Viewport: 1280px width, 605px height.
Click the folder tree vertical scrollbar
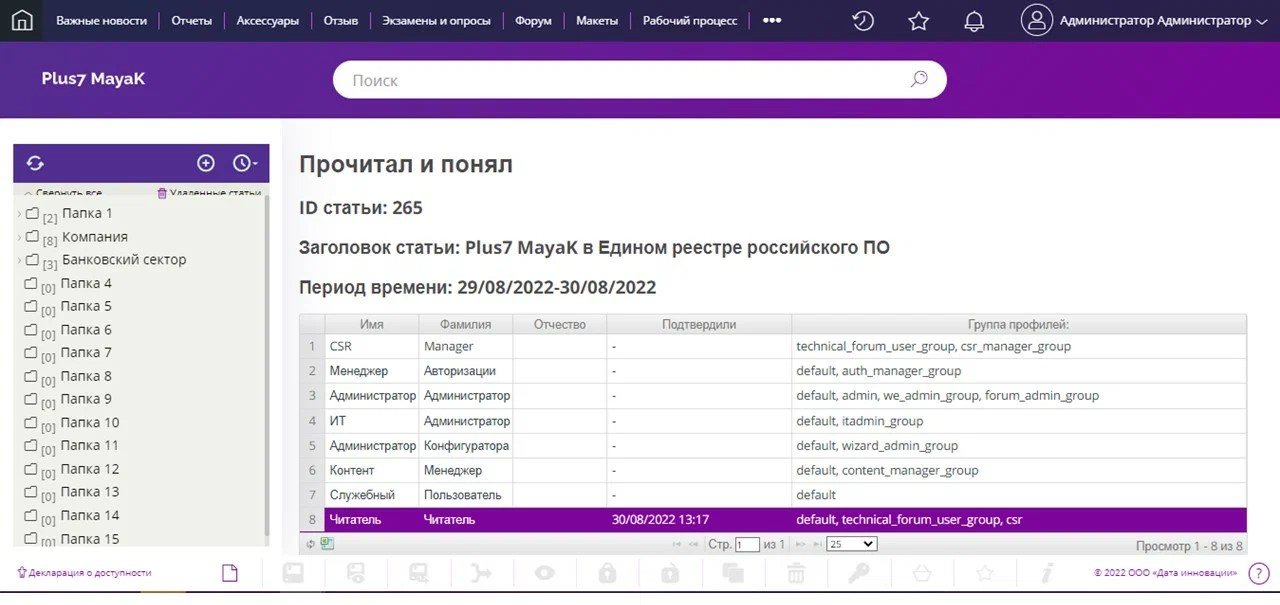tap(266, 365)
